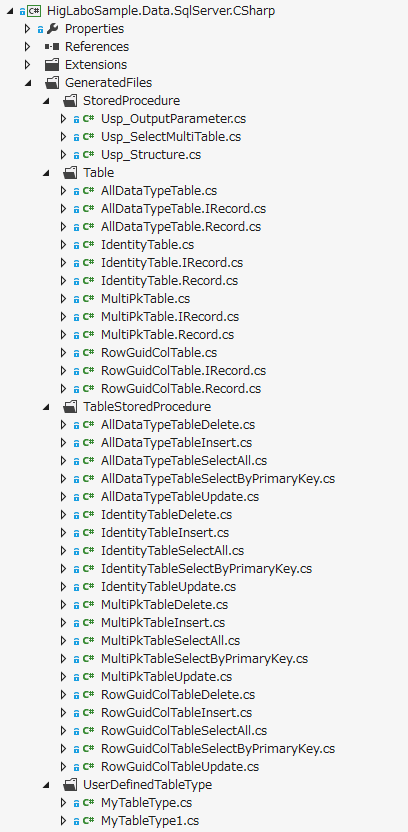Click the Extensions folder icon

pos(52,65)
